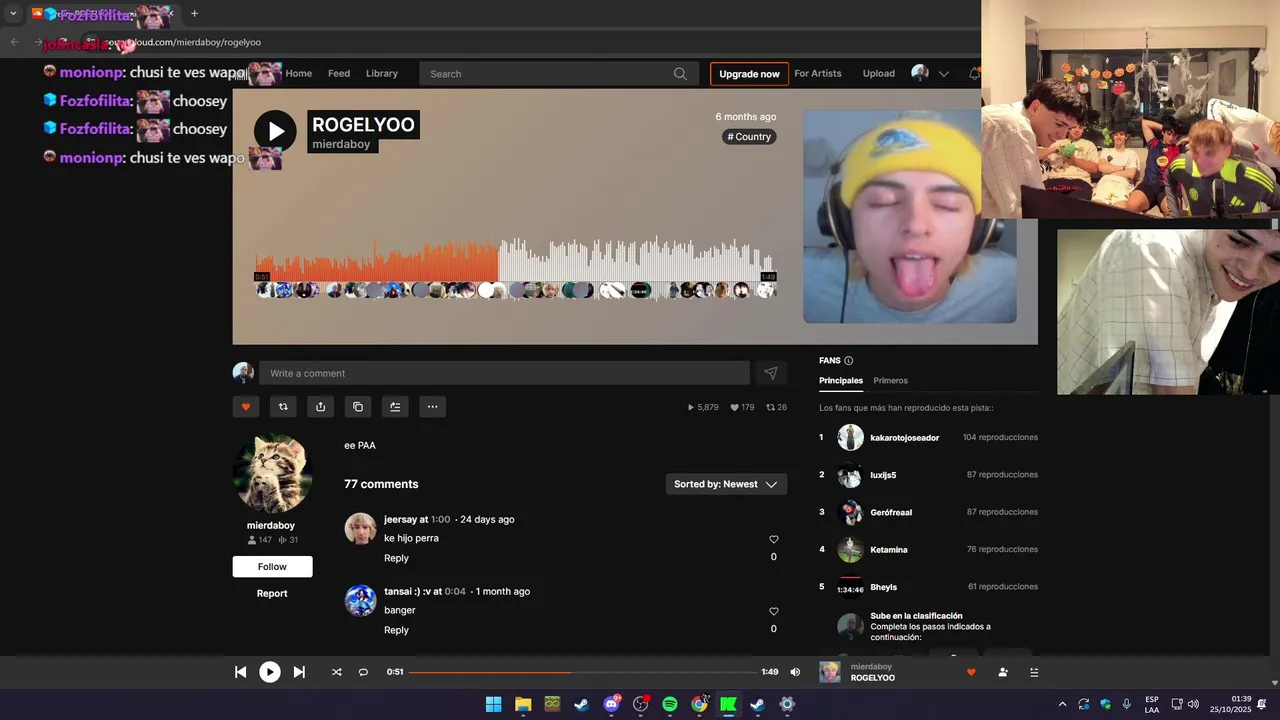Open fan Bheyls profile
This screenshot has width=1280, height=720.
[883, 587]
